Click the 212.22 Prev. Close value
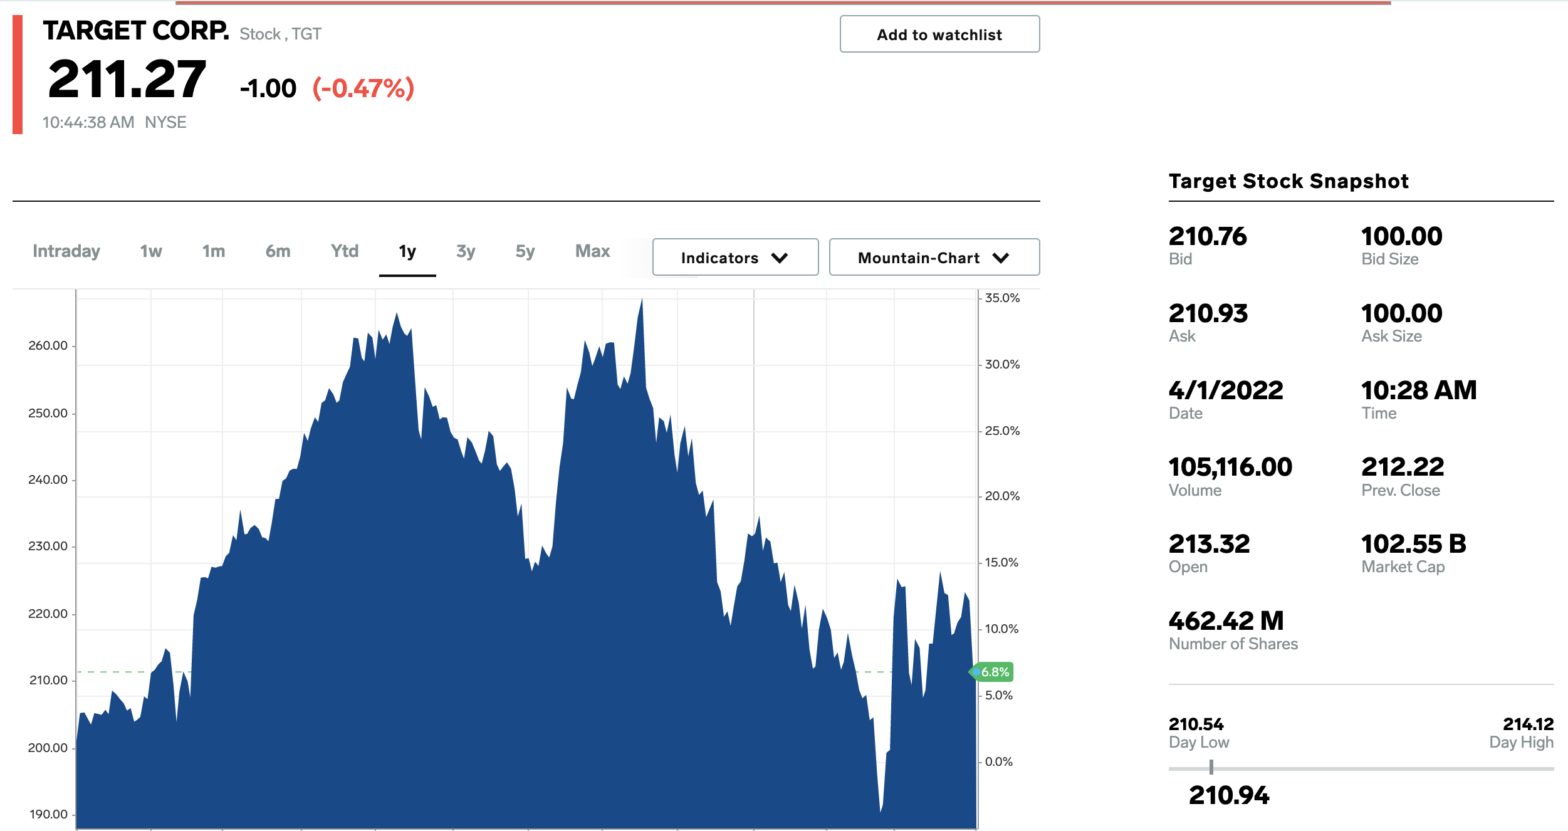Screen dimensions: 1568x831 click(x=1402, y=467)
